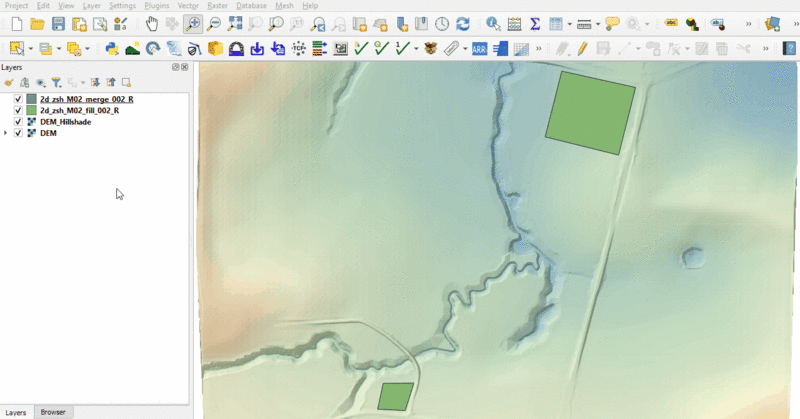Click the Save Project floppy disk icon
The height and width of the screenshot is (419, 800).
[x=58, y=24]
